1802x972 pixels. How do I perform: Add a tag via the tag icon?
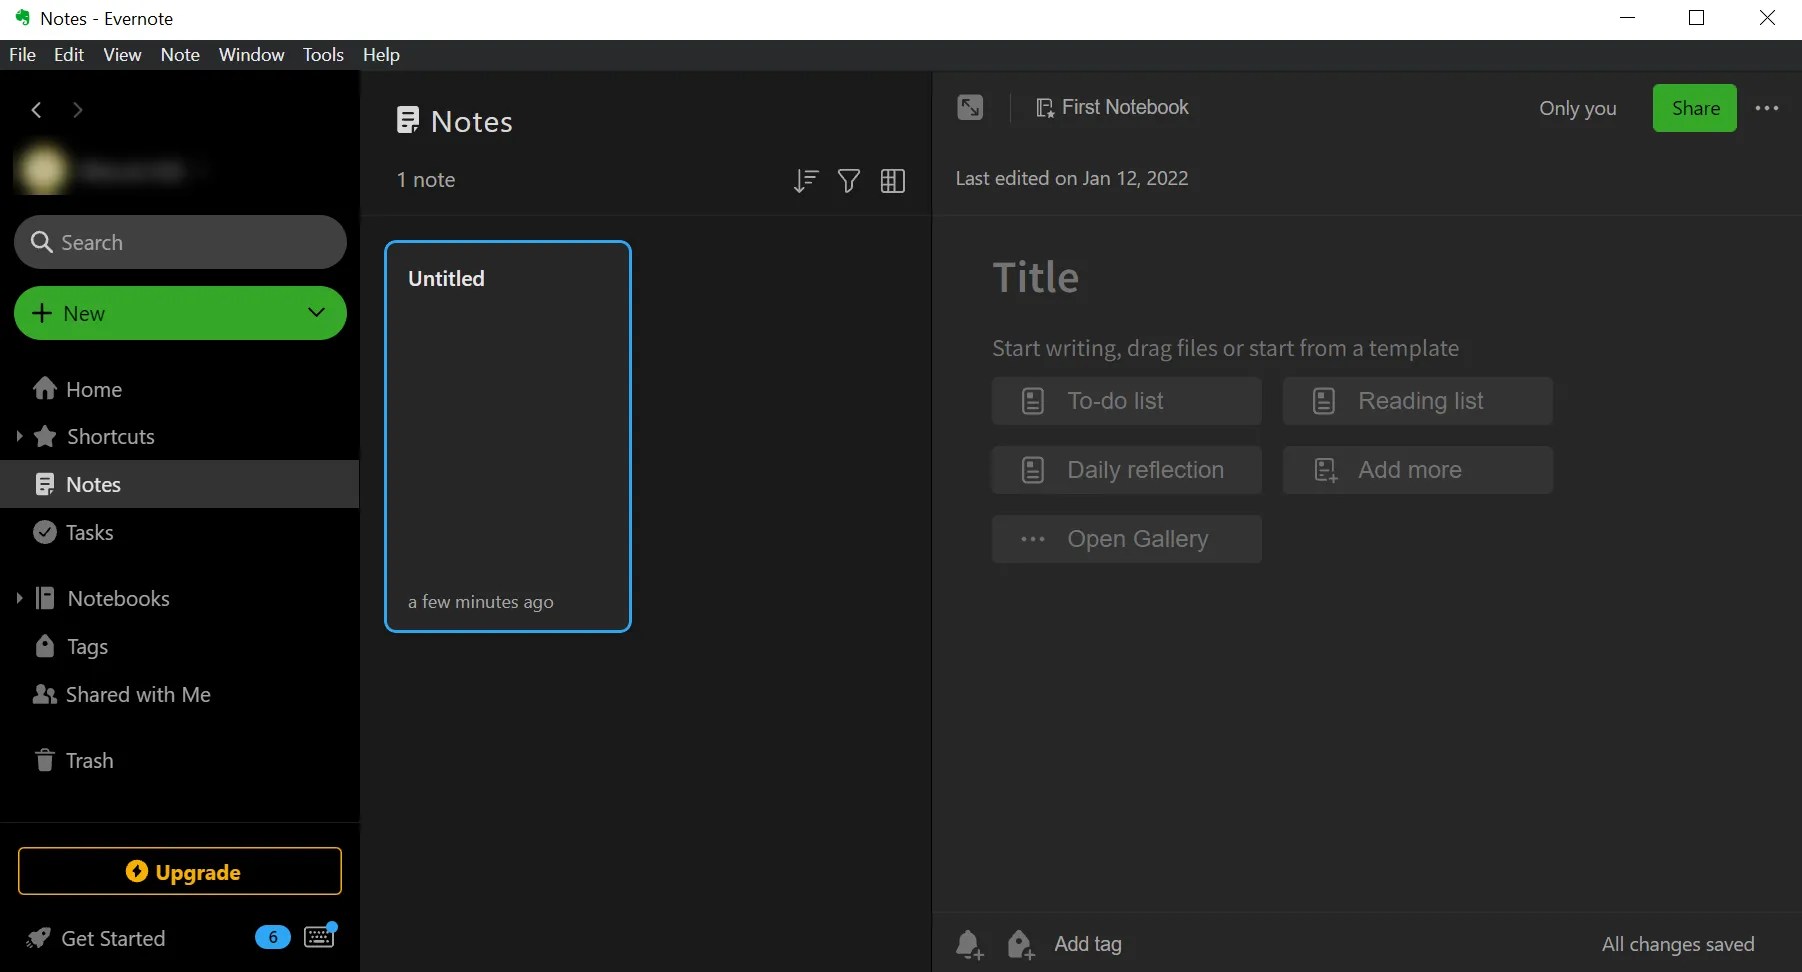[x=1019, y=944]
